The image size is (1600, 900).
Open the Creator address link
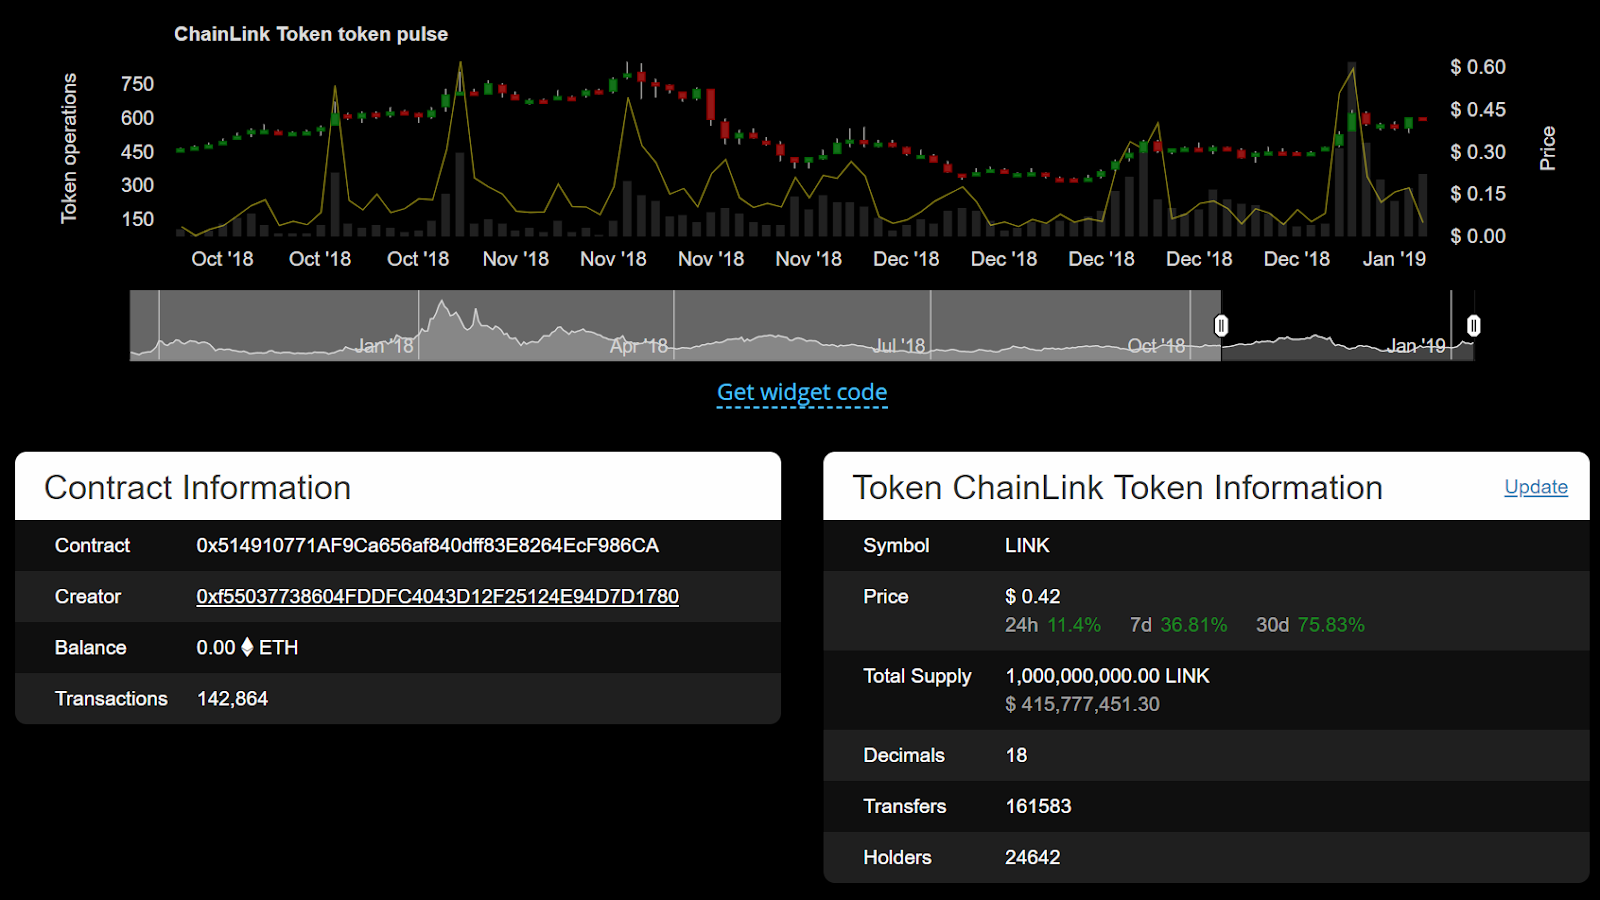coord(437,597)
